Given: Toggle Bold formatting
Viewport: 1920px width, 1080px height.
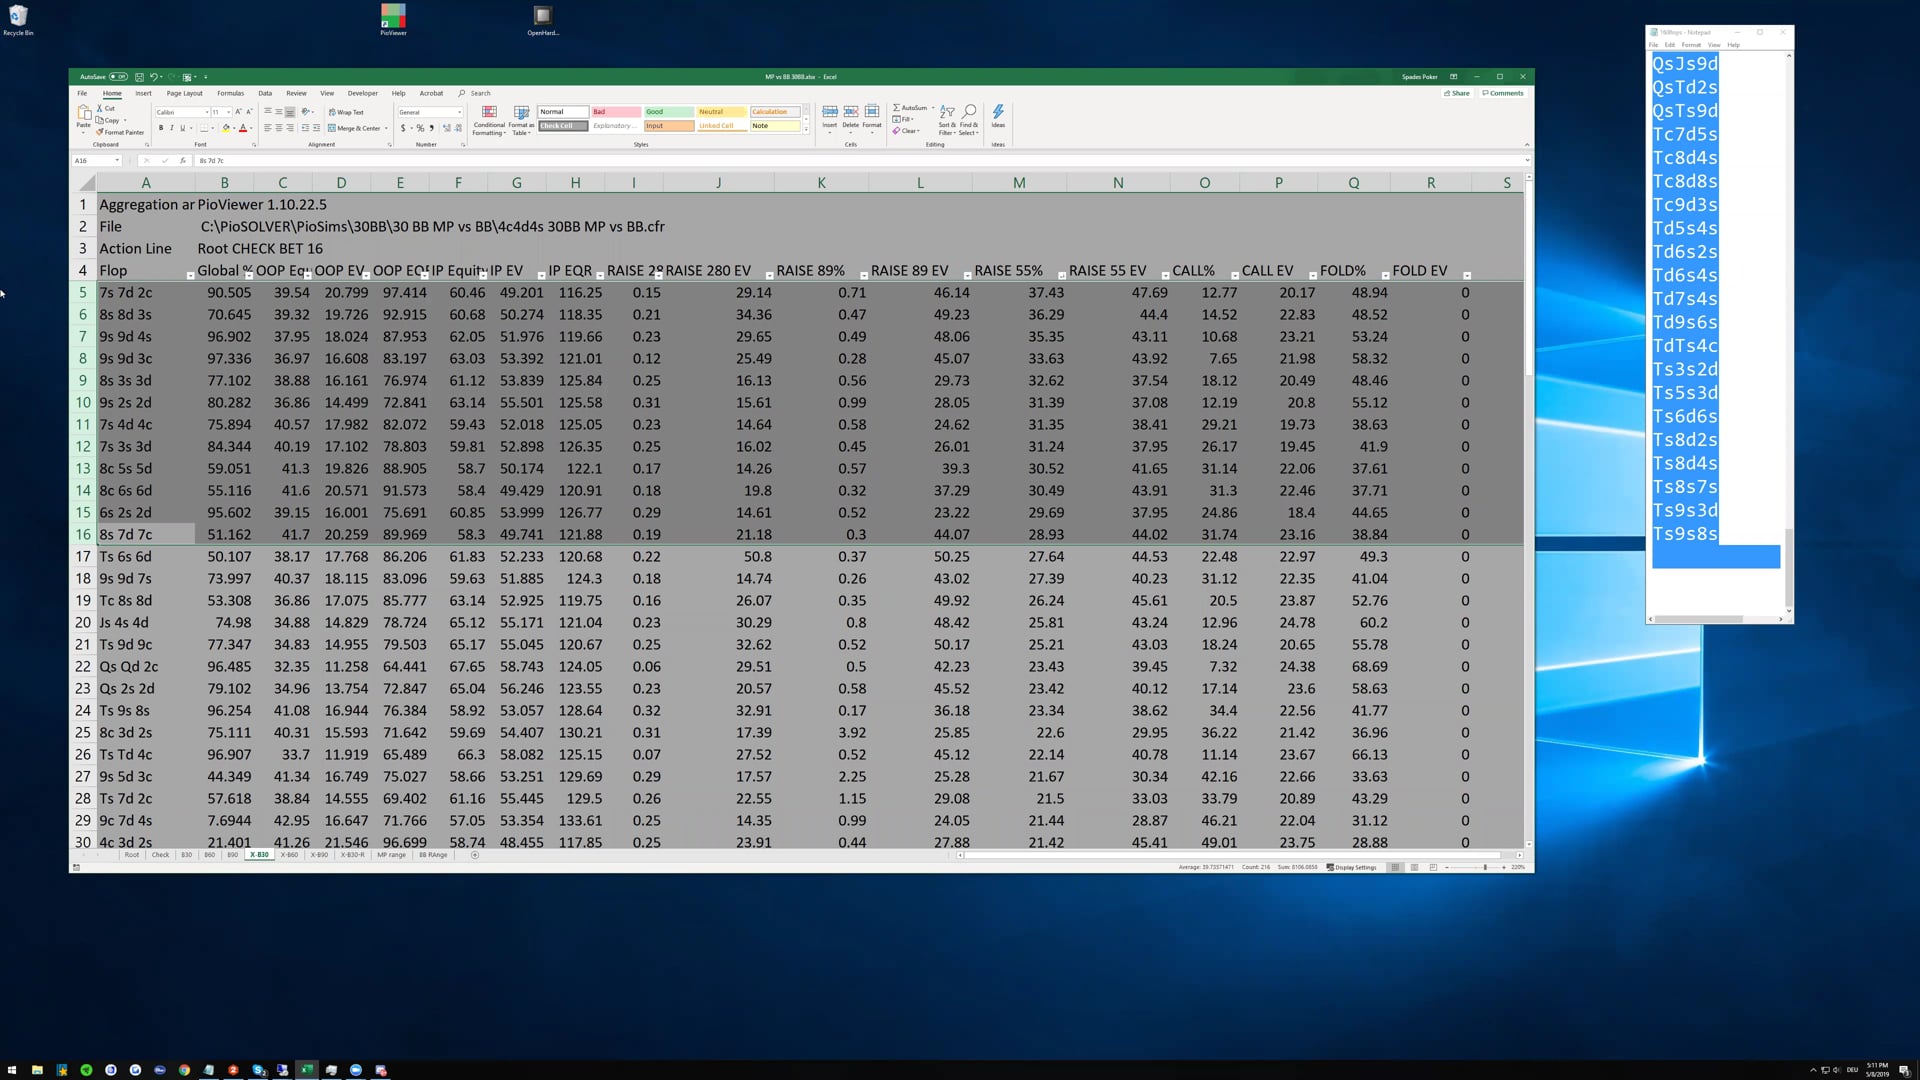Looking at the screenshot, I should coord(161,128).
